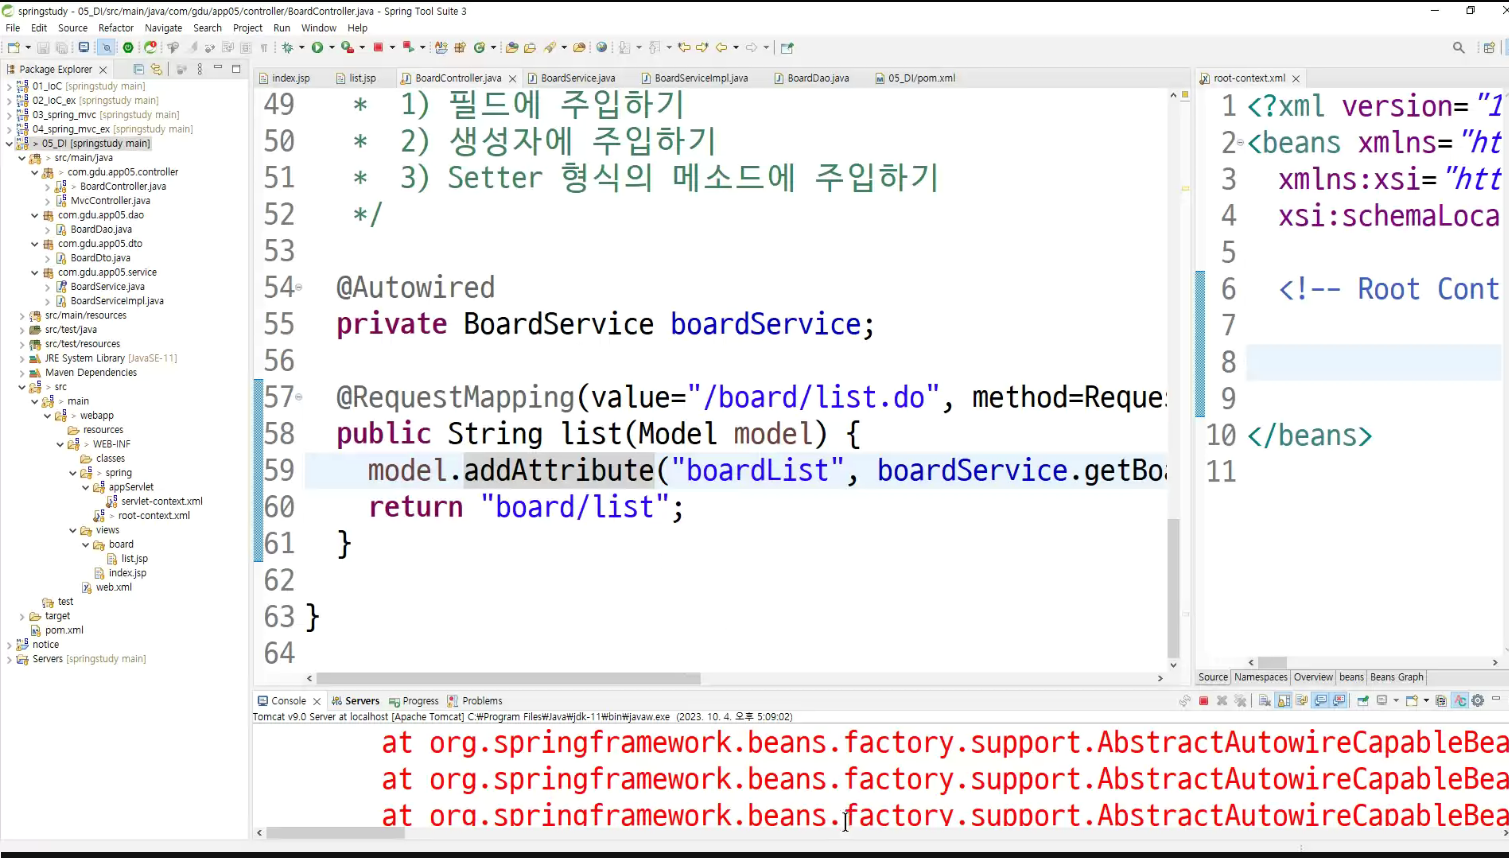
Task: Expand the 03_spring_mvc project
Action: [9, 115]
